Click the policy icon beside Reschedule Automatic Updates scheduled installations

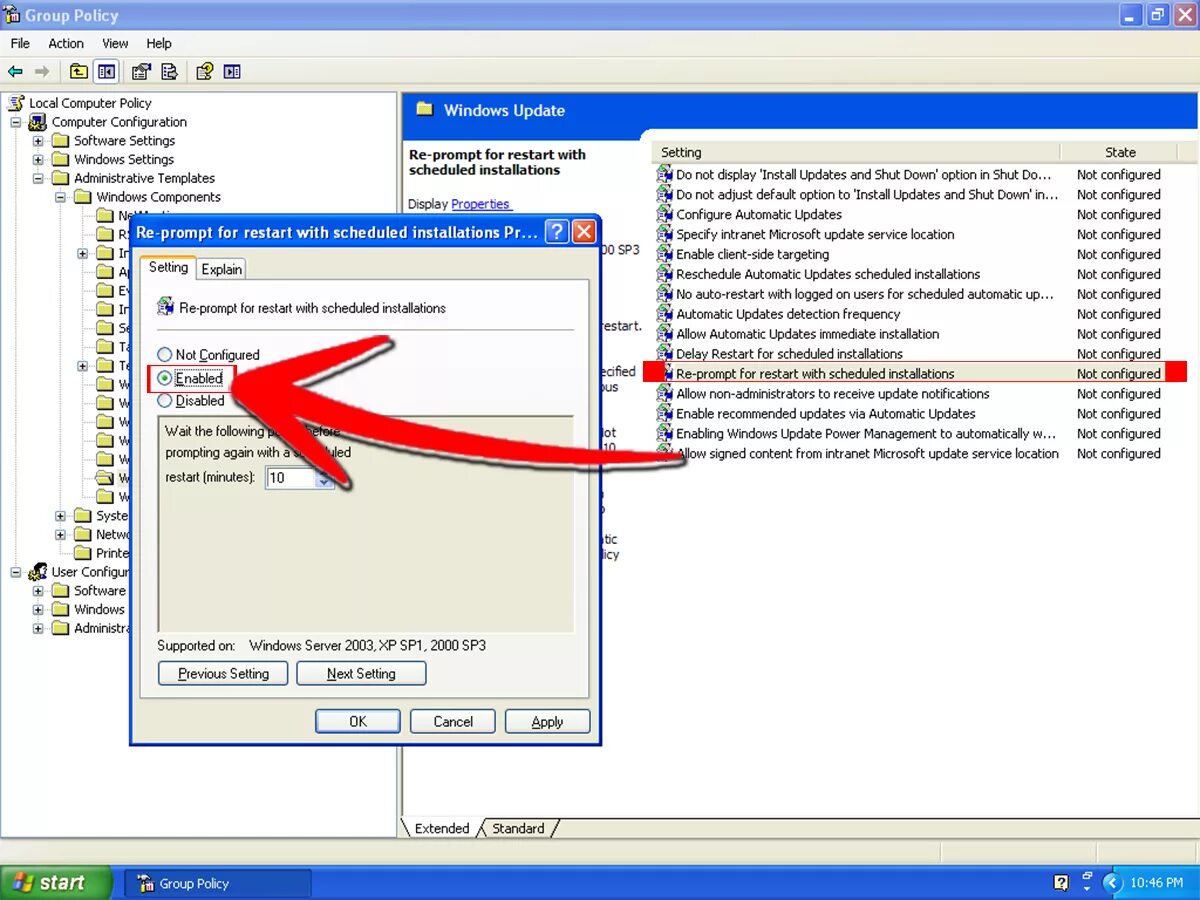(x=665, y=274)
